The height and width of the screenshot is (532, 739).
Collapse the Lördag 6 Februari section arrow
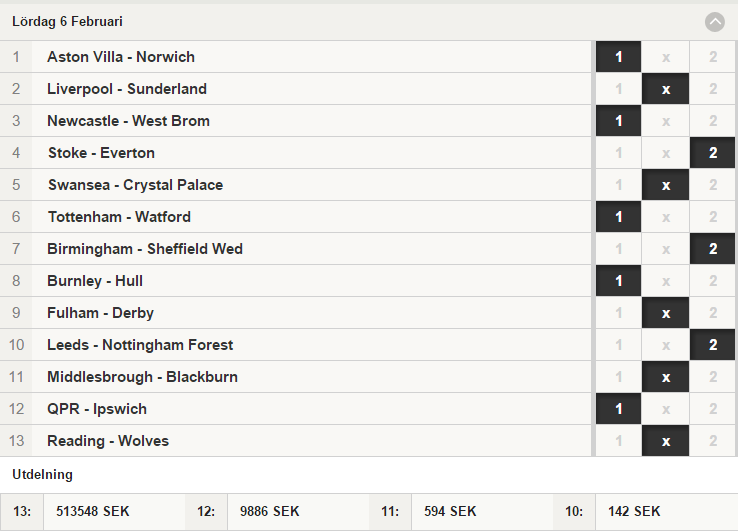click(714, 22)
